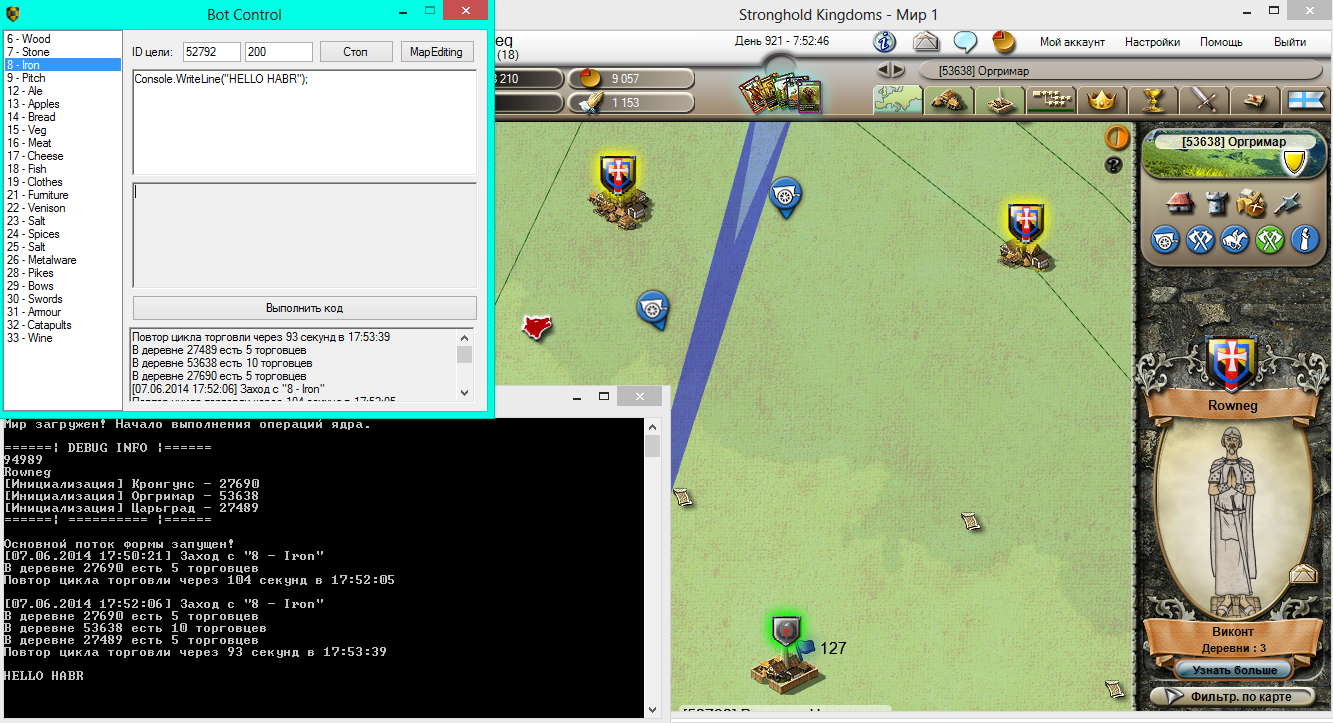The image size is (1333, 723).
Task: Switch to the village buildings tab
Action: [949, 100]
